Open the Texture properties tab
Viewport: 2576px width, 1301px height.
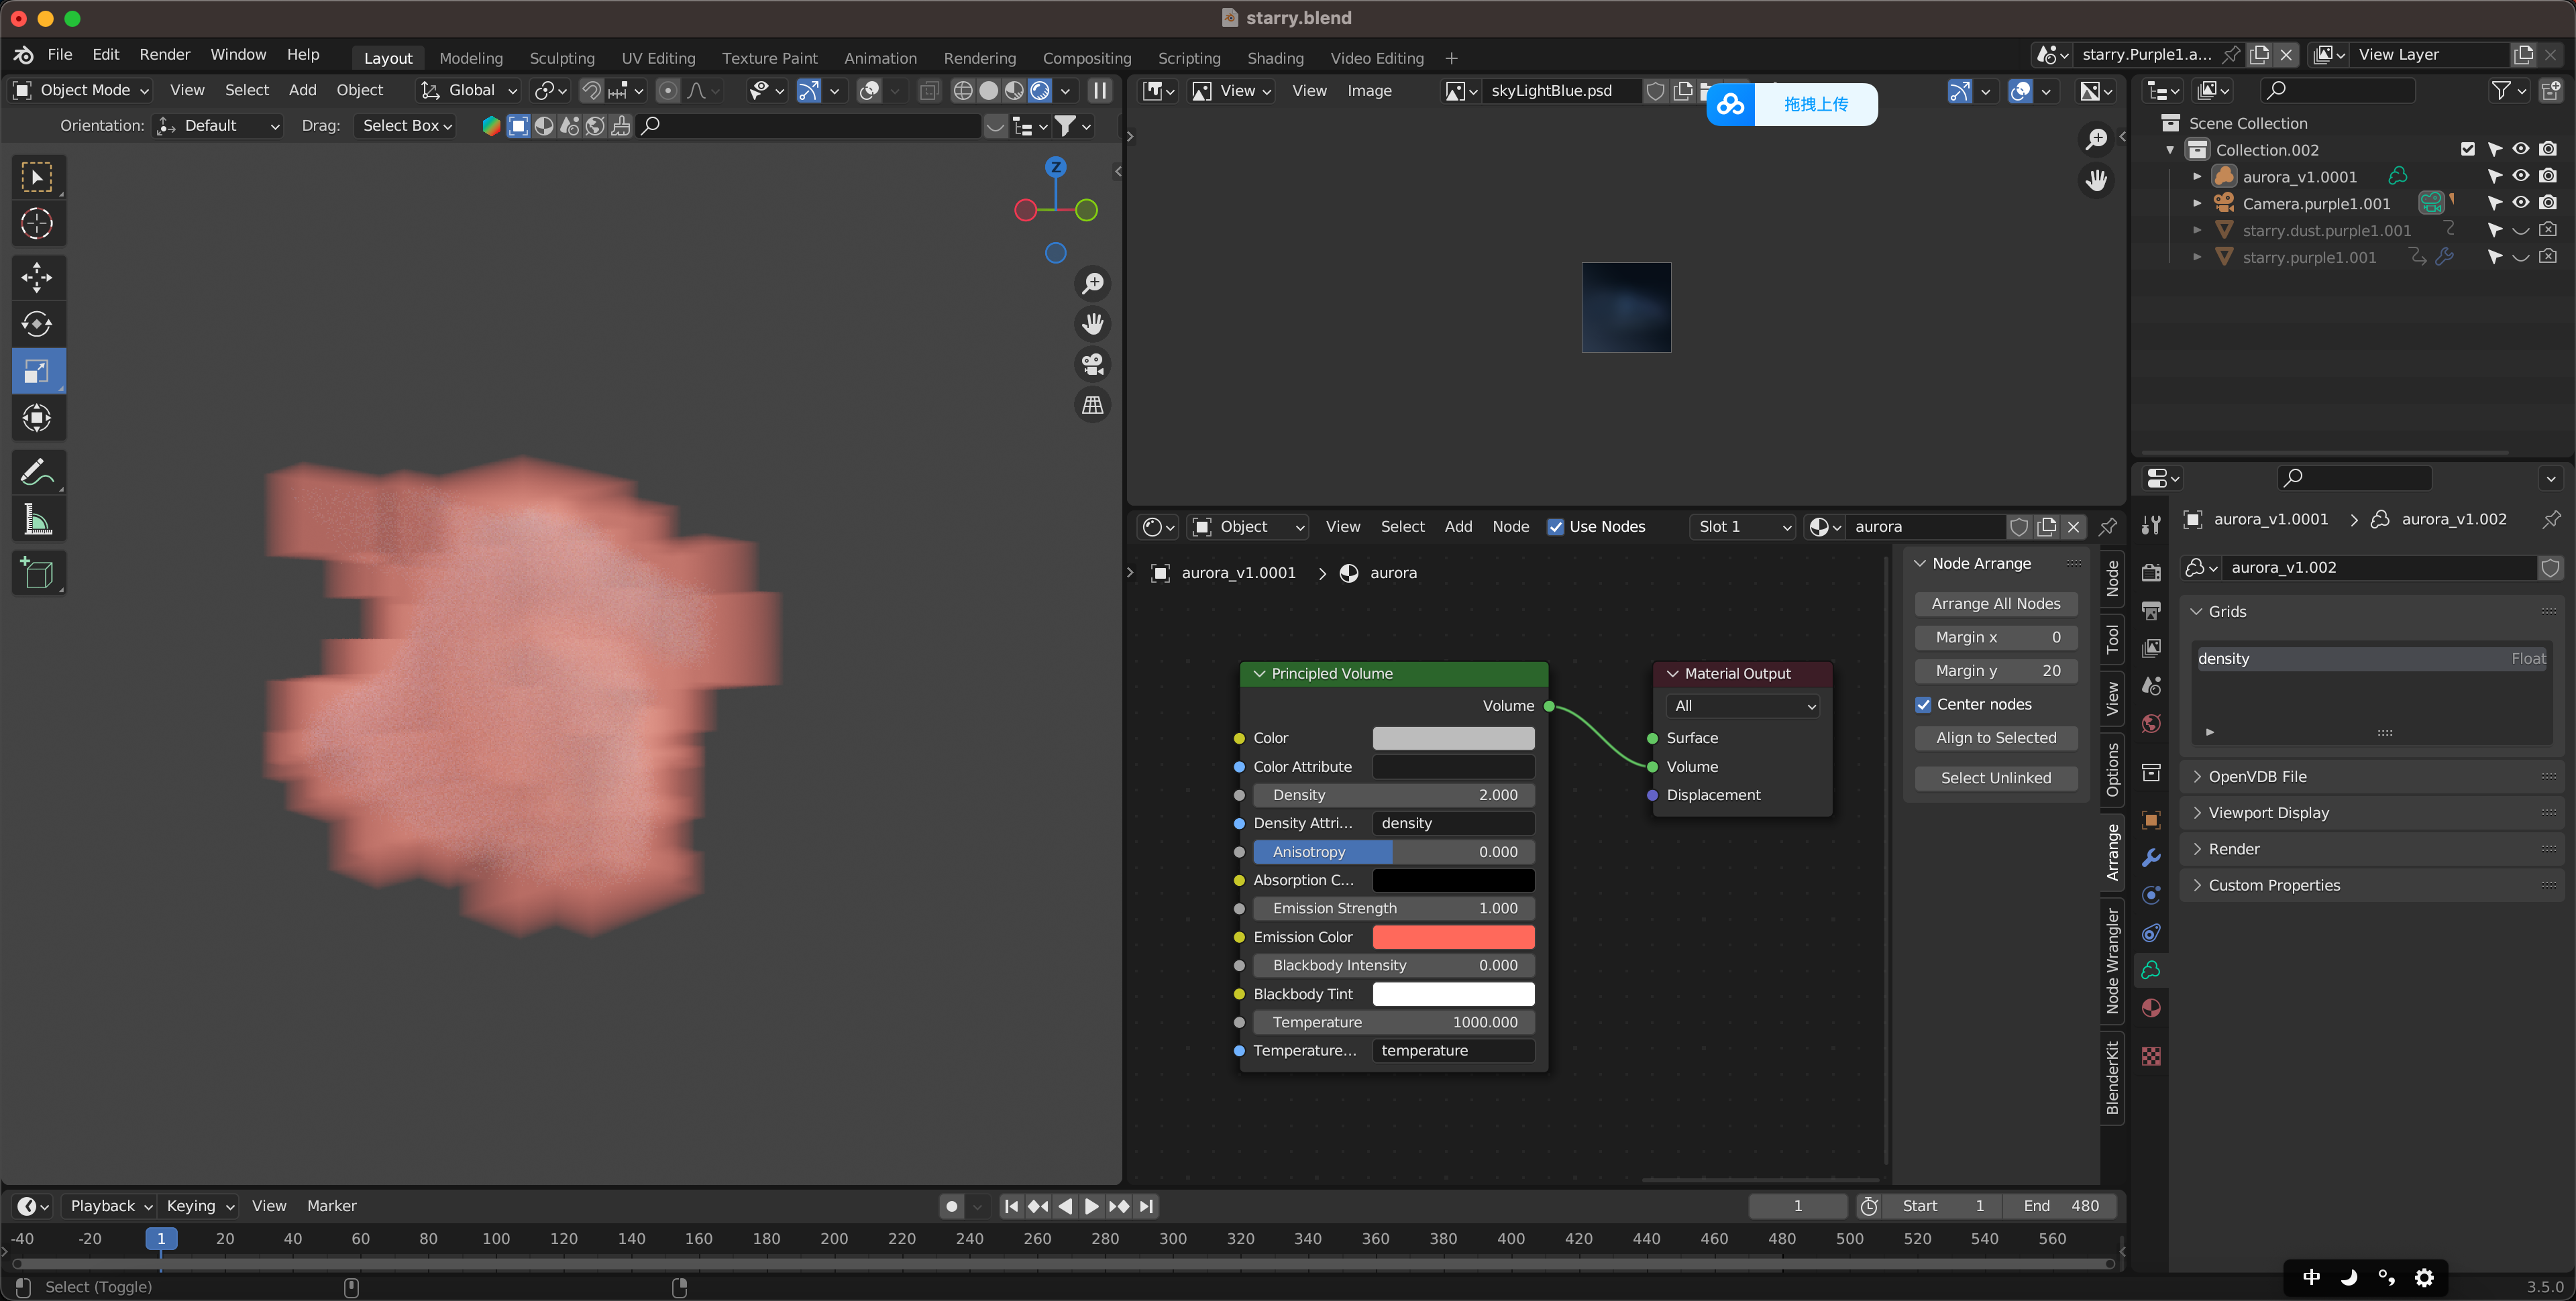coord(2151,1056)
